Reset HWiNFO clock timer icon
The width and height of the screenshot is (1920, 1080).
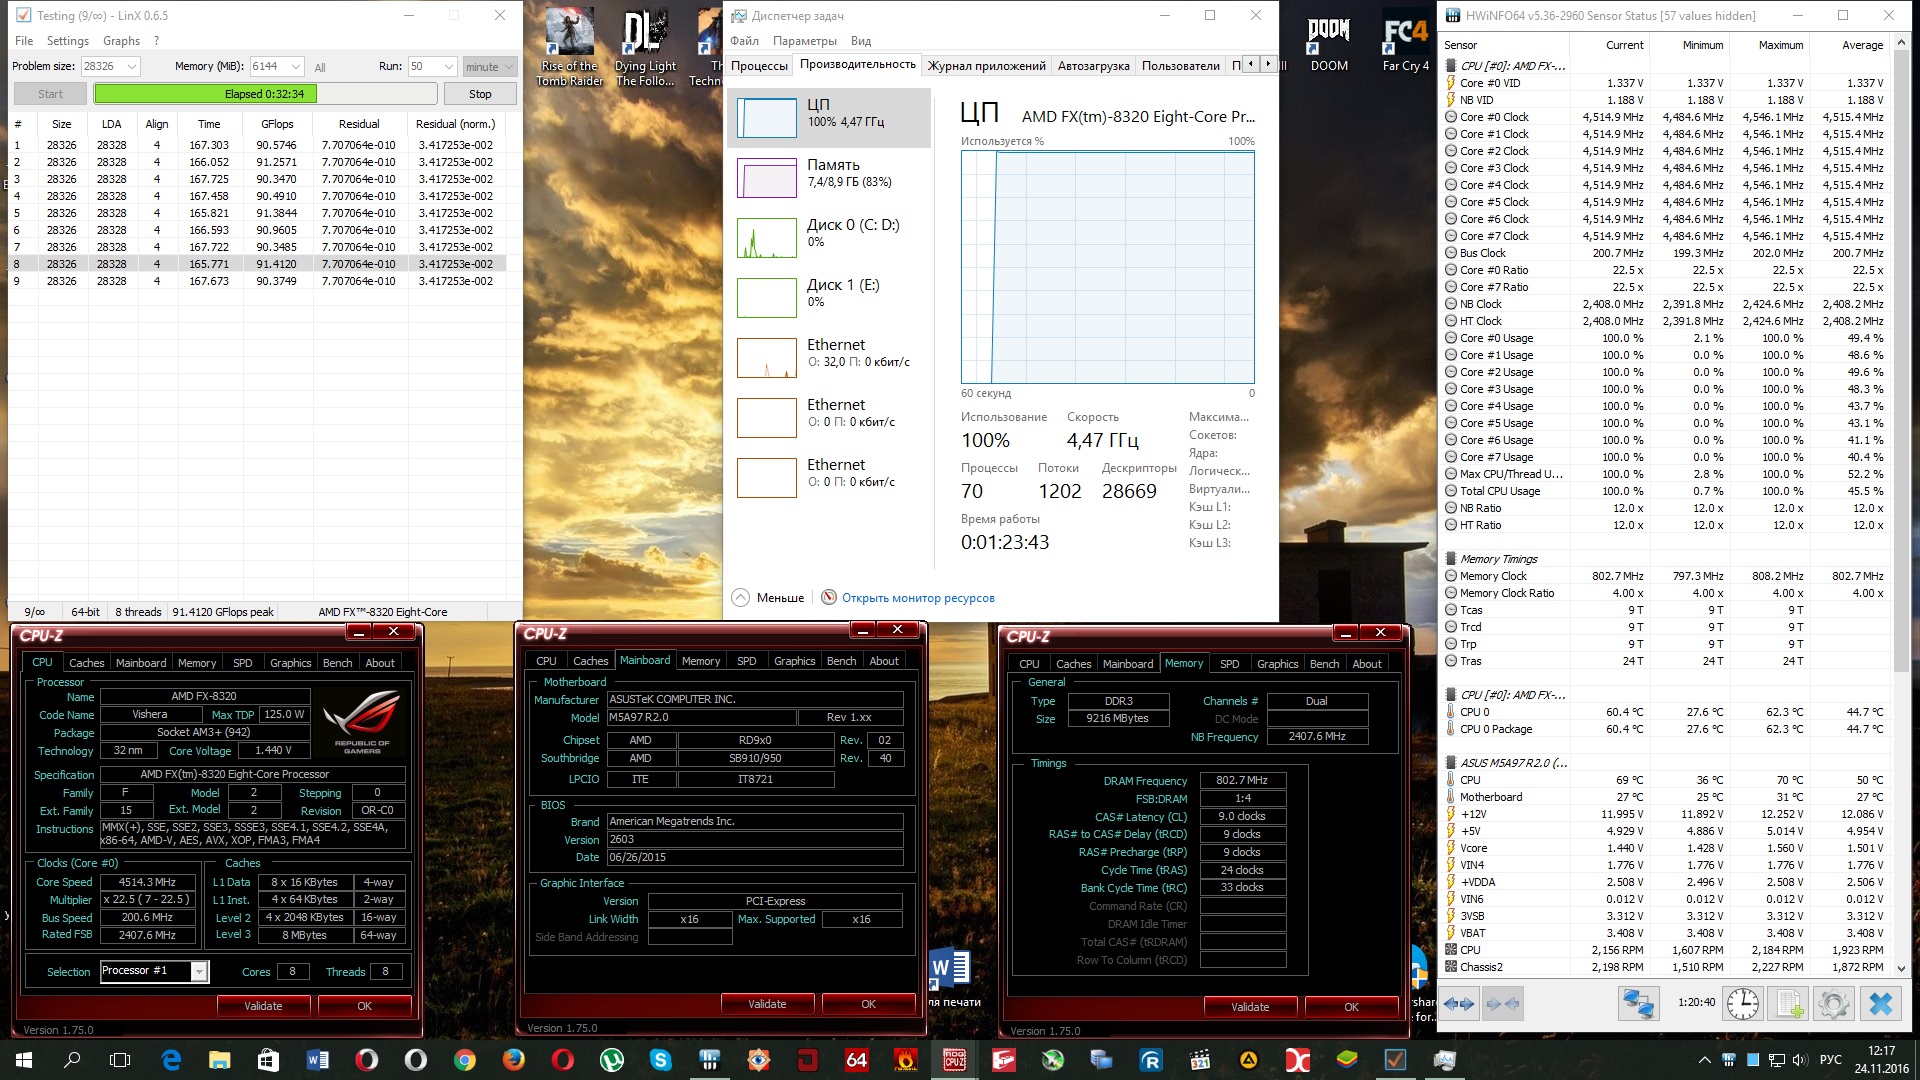[1742, 1004]
